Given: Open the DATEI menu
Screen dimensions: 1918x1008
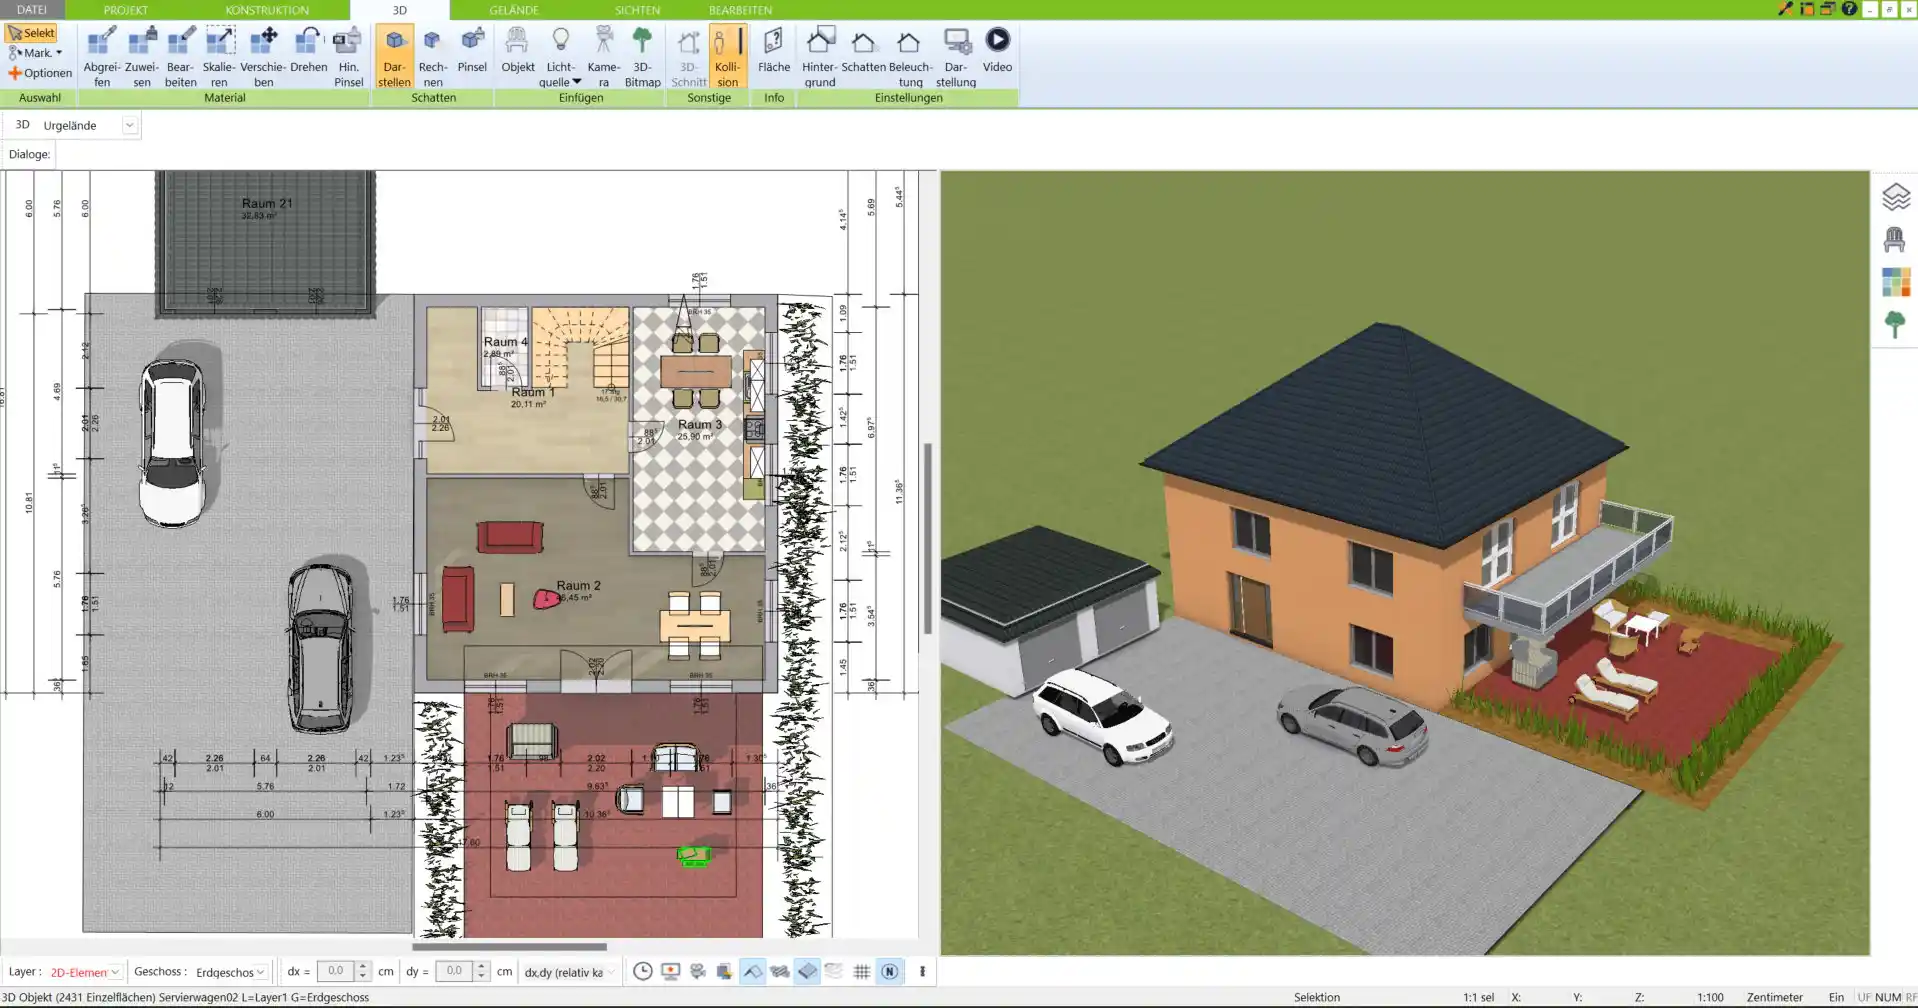Looking at the screenshot, I should click(32, 10).
